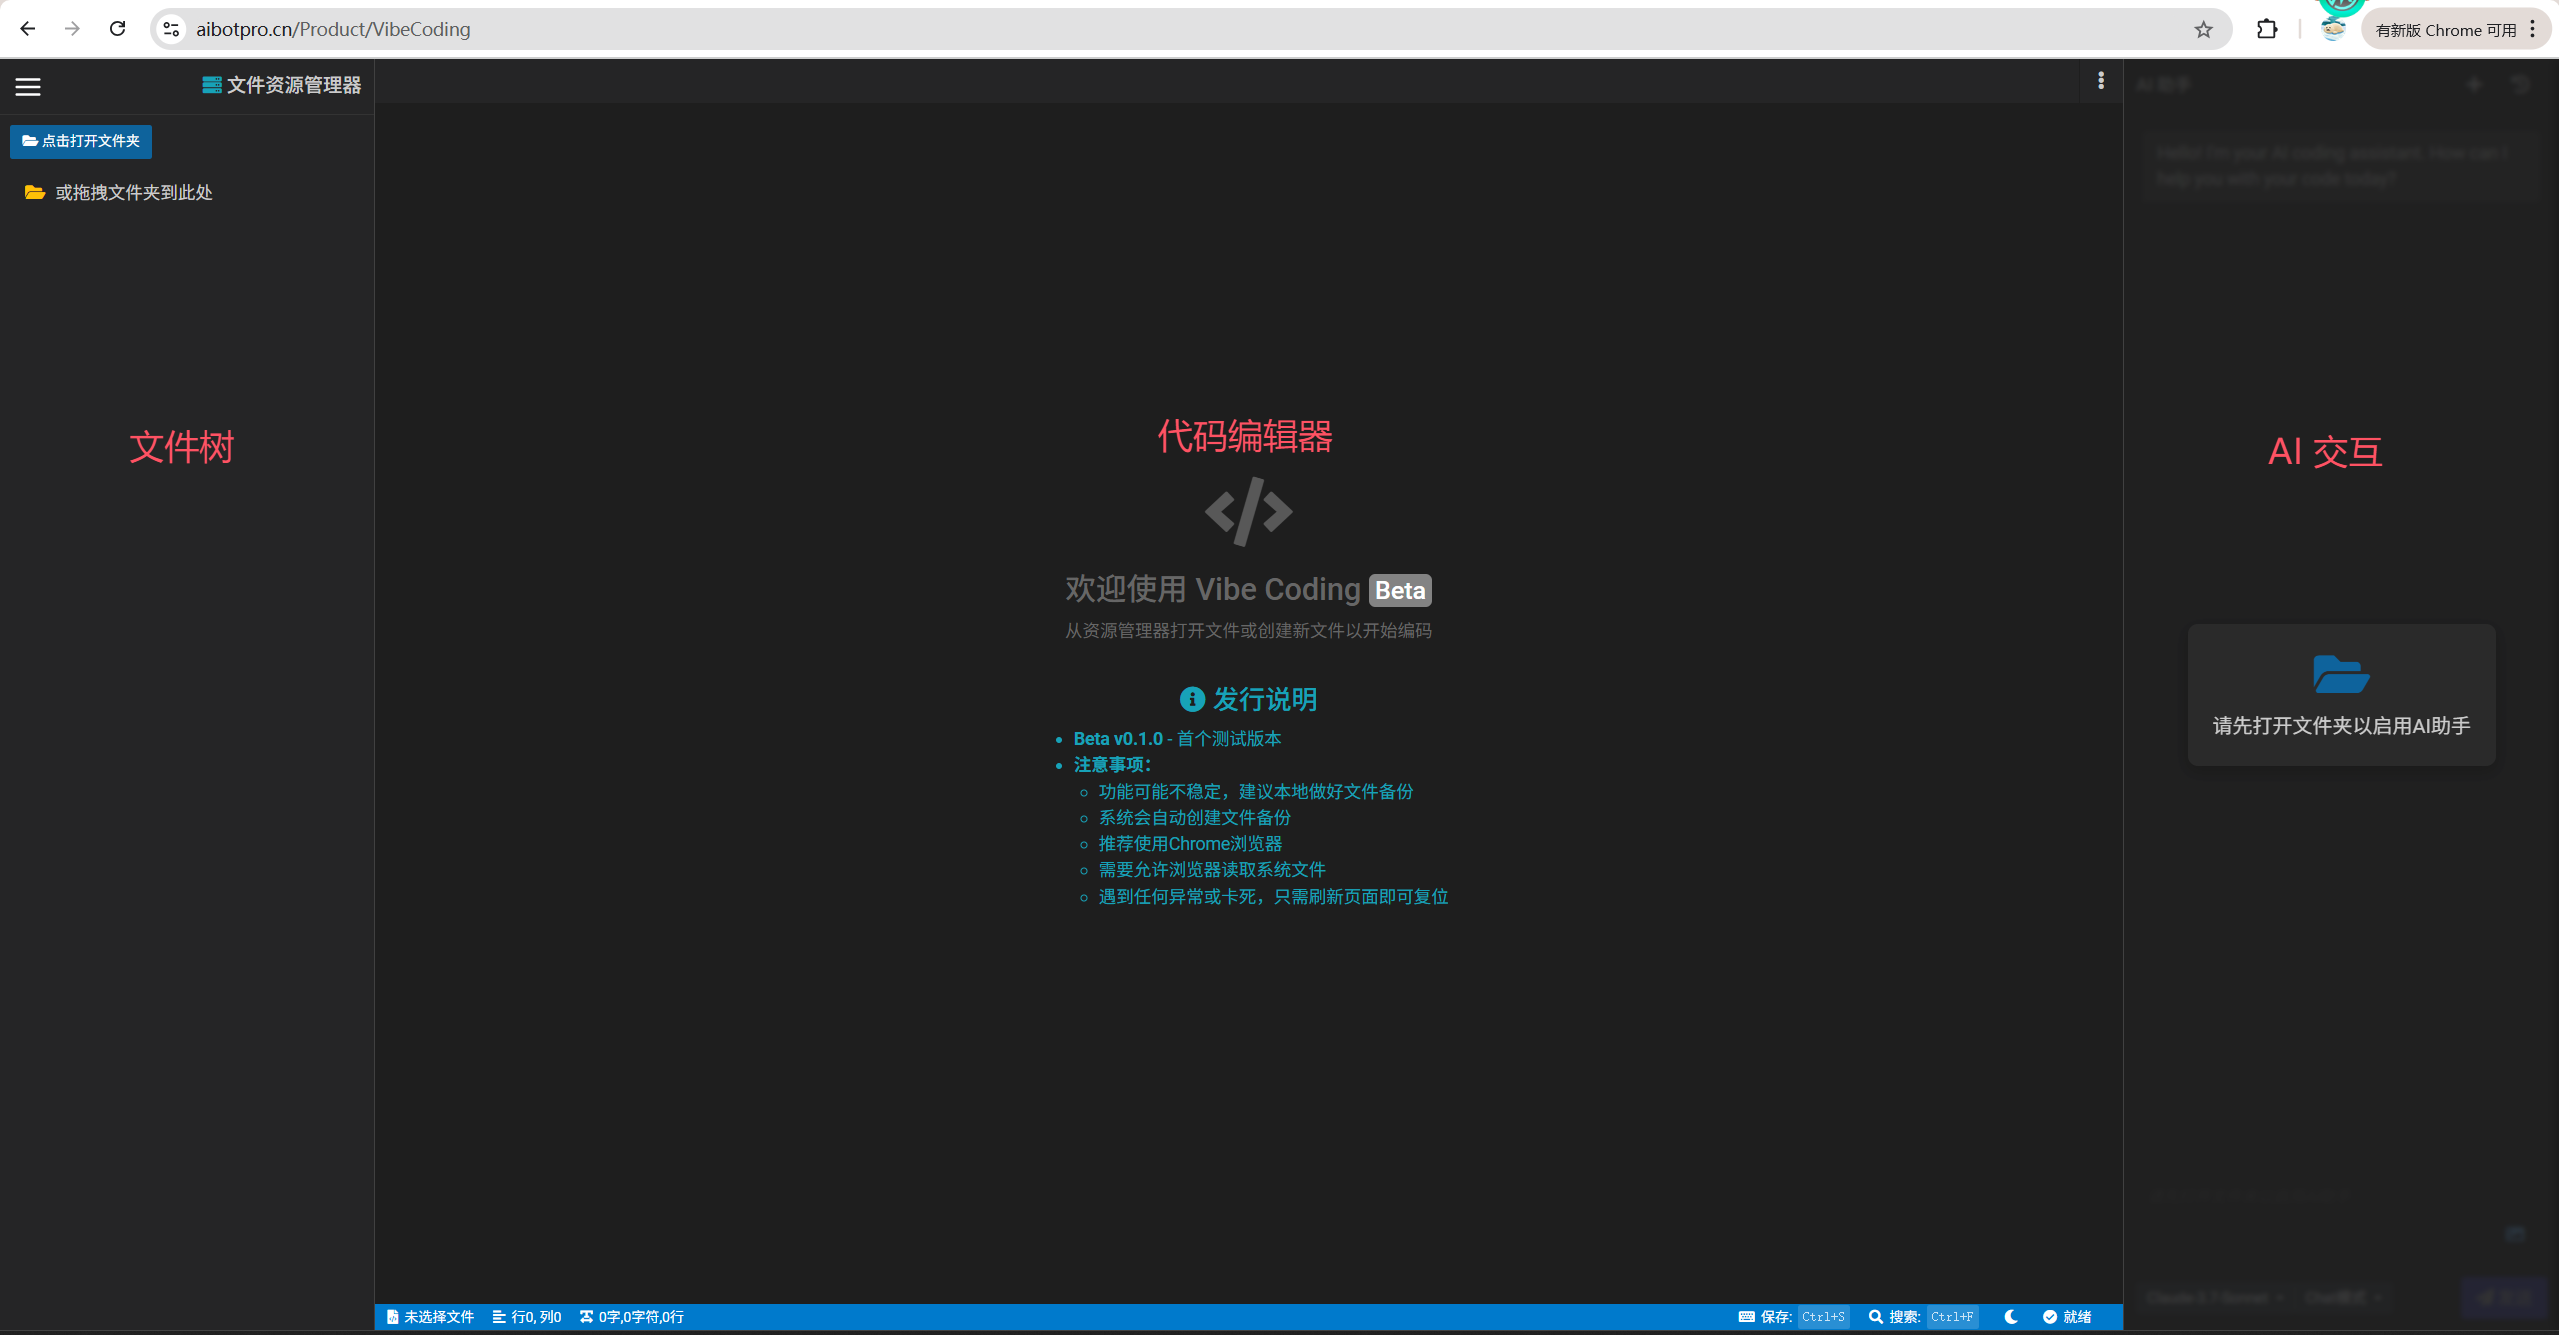Click the 0字,0字符,0行 word count indicator
The width and height of the screenshot is (2559, 1335).
632,1317
